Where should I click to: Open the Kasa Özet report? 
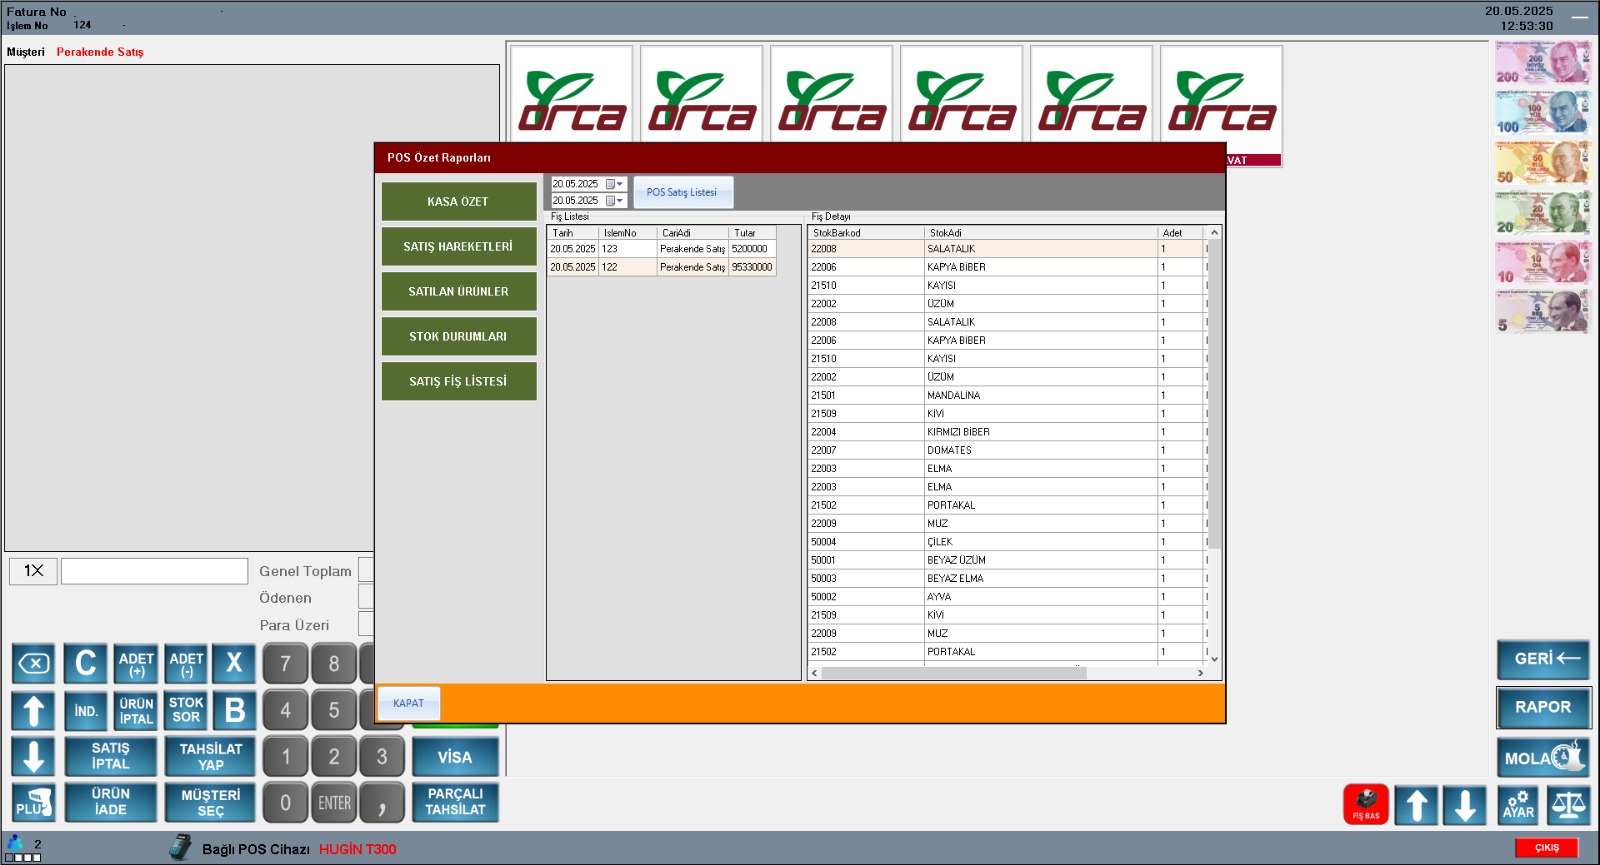tap(458, 202)
